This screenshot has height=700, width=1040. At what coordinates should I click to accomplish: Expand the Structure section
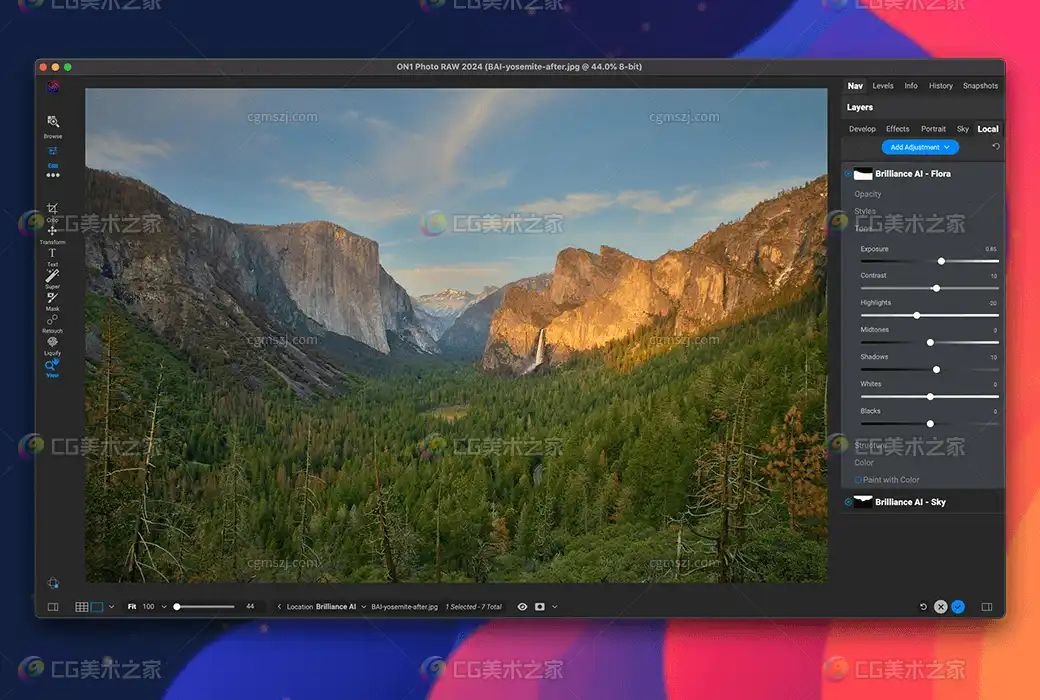click(x=870, y=446)
